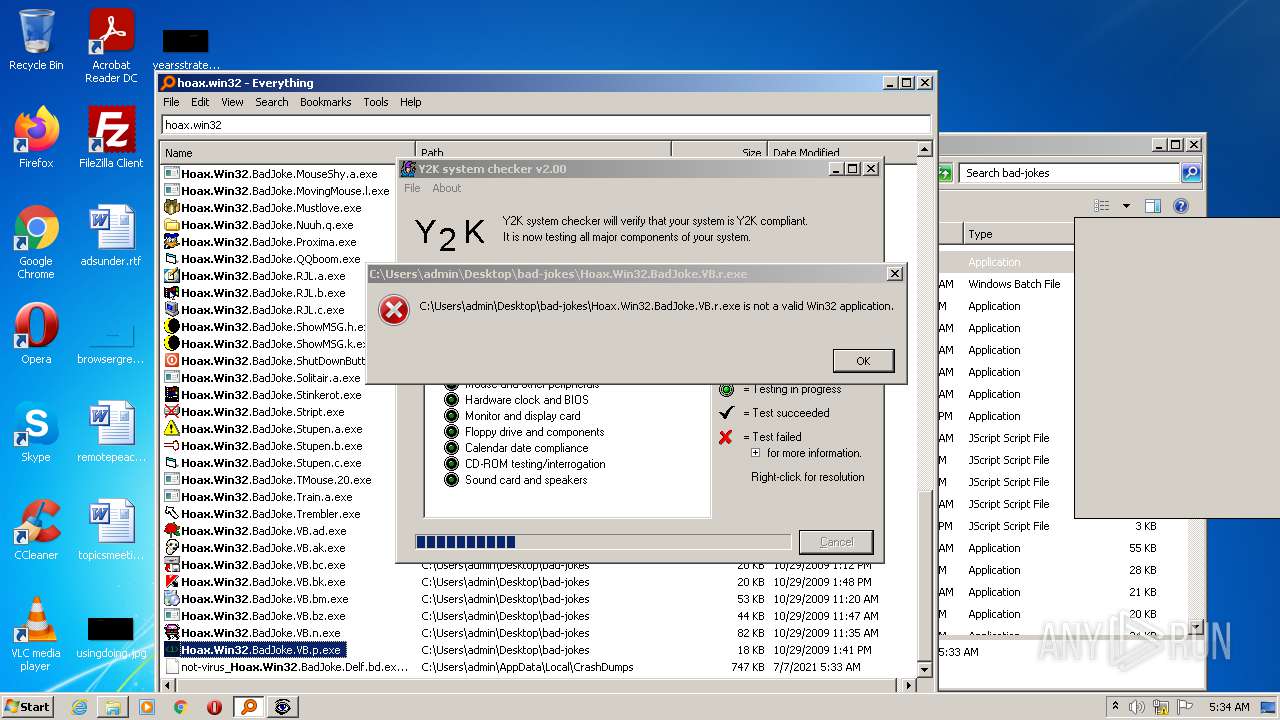
Task: Expand 'for more information' plus box
Action: [x=755, y=453]
